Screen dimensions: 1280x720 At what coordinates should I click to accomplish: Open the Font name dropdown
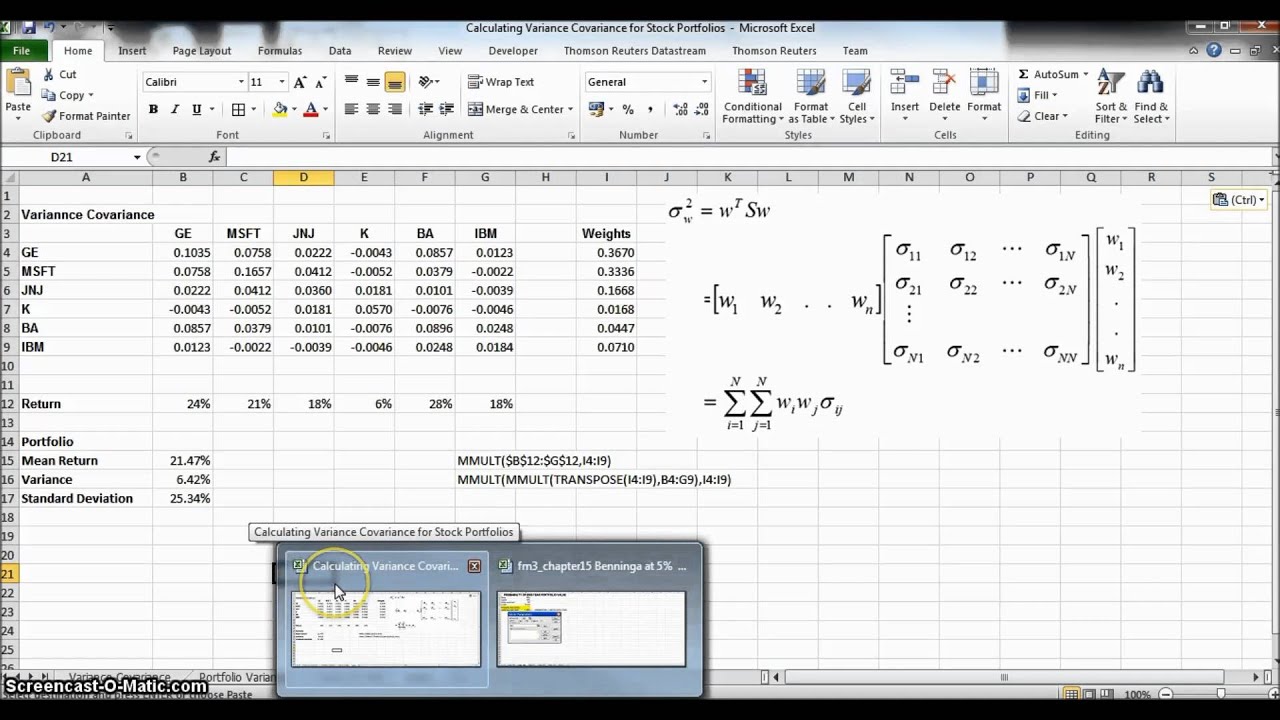pos(241,82)
